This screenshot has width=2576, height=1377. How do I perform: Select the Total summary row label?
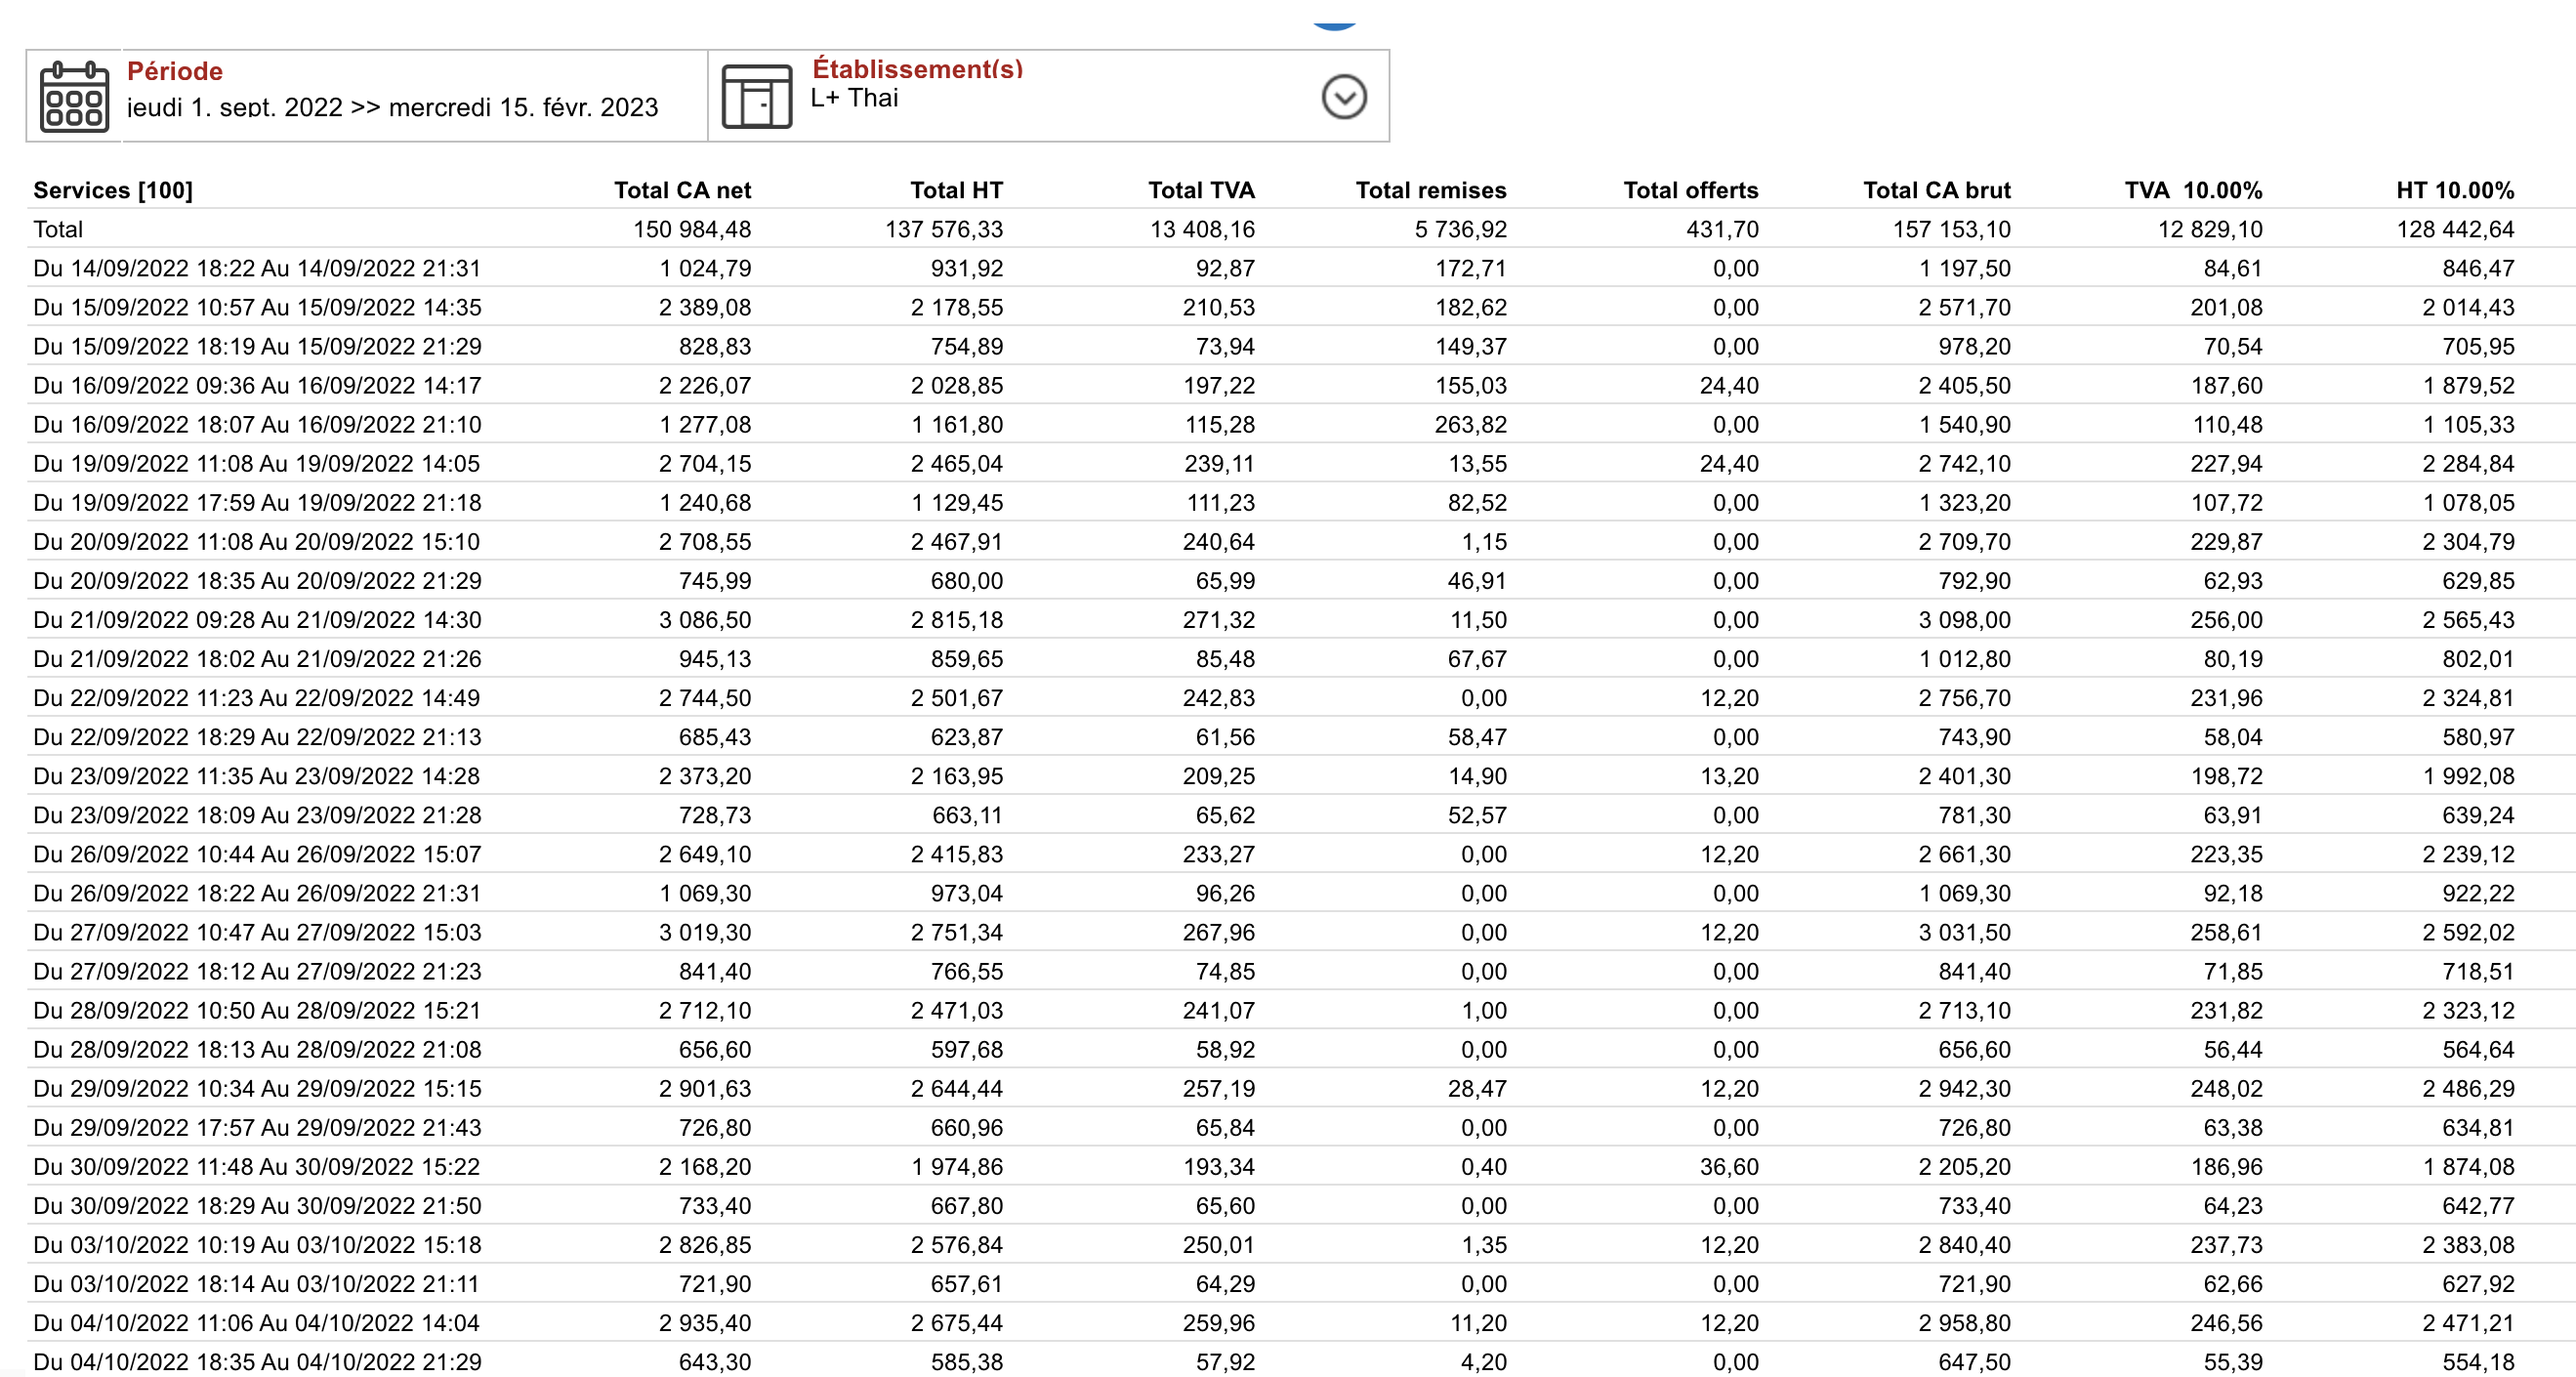point(58,229)
